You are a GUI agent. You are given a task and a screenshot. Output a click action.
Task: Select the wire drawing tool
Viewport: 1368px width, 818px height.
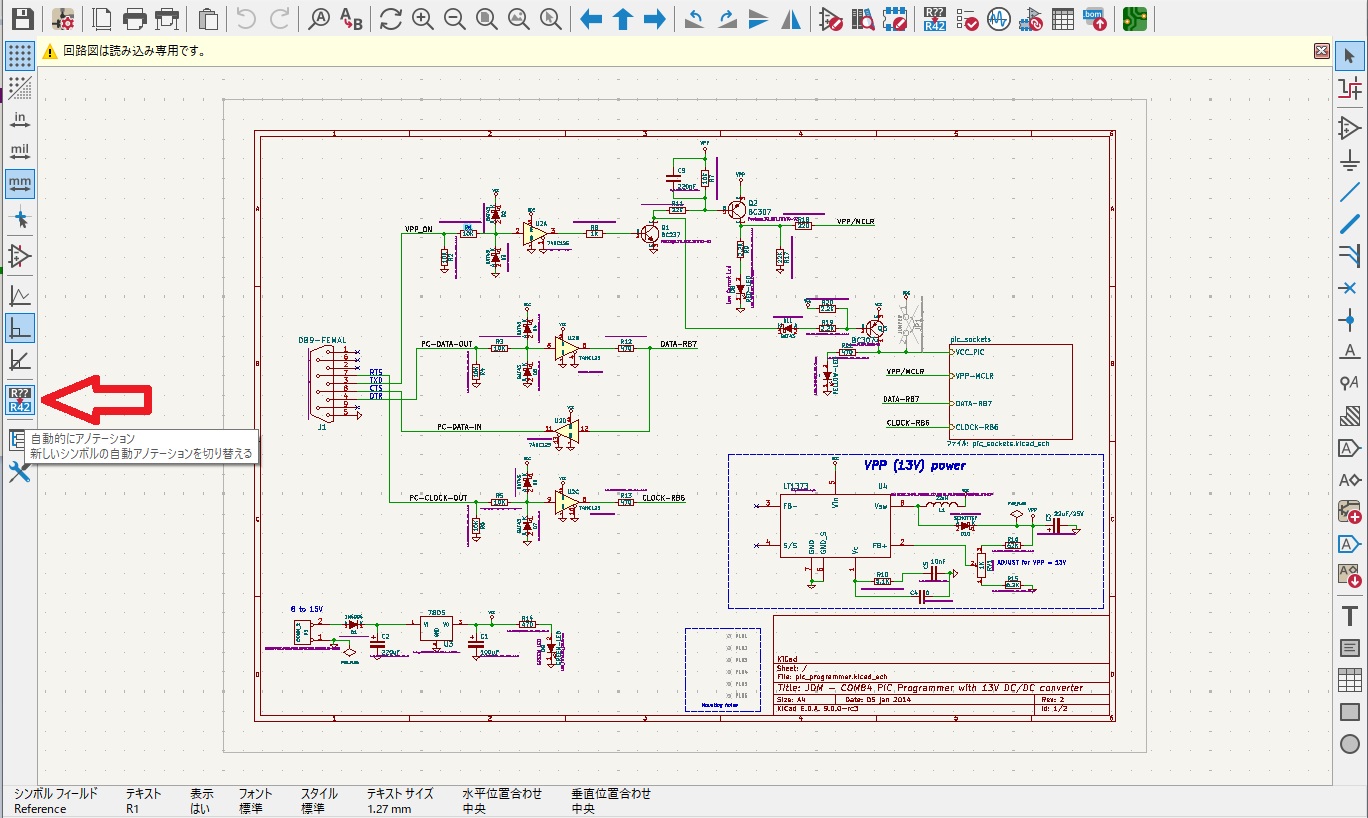[x=1349, y=193]
